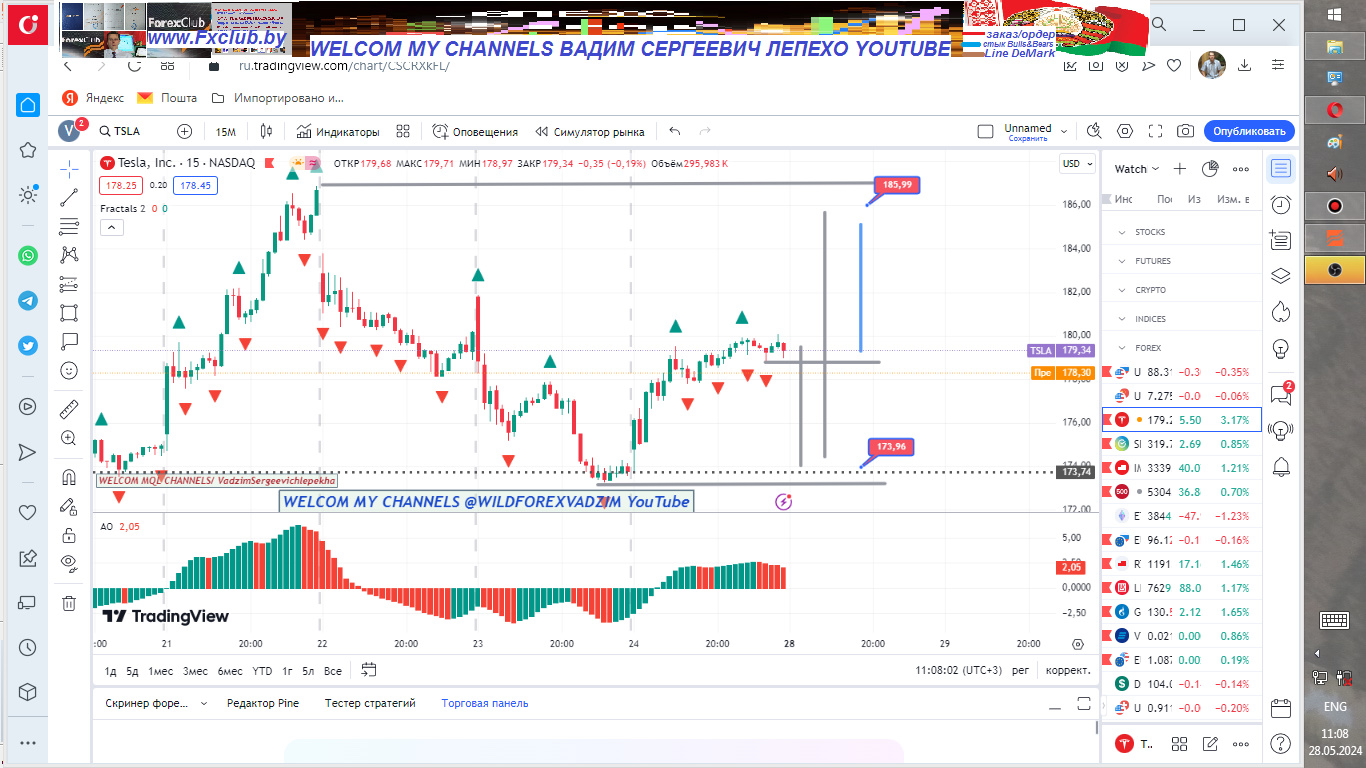Image resolution: width=1366 pixels, height=768 pixels.
Task: Select the YTD date range
Action: pyautogui.click(x=262, y=671)
